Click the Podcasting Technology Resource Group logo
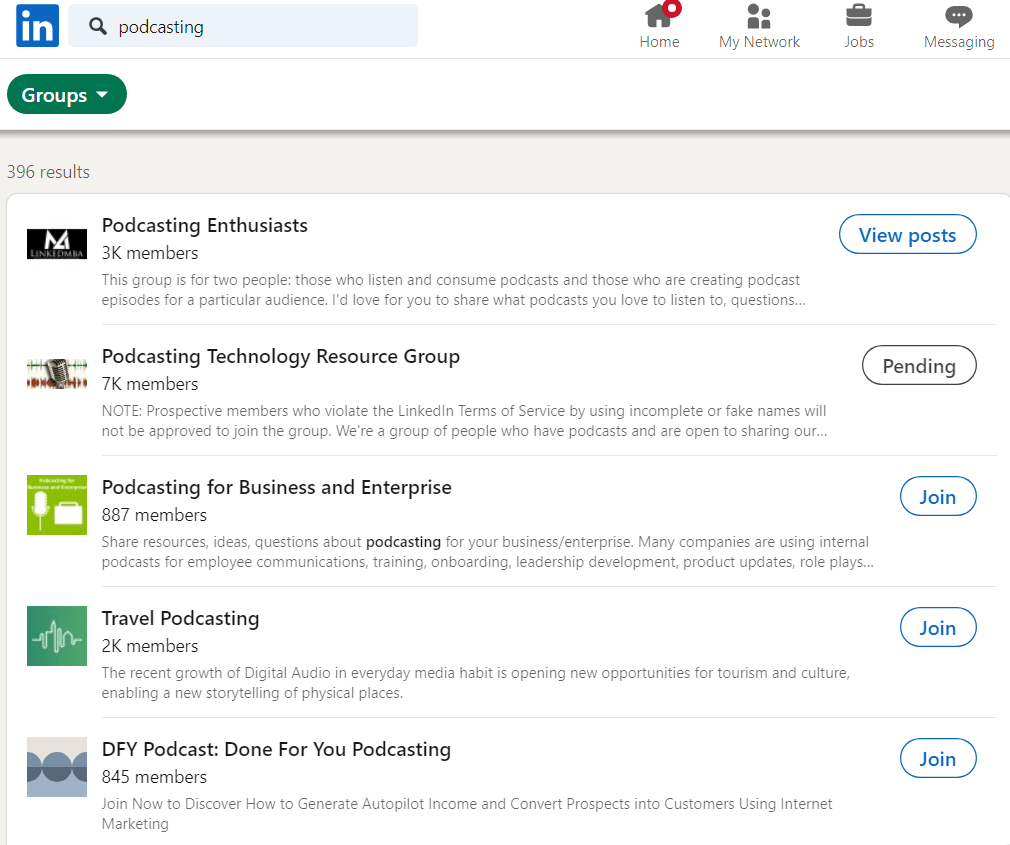 coord(57,374)
